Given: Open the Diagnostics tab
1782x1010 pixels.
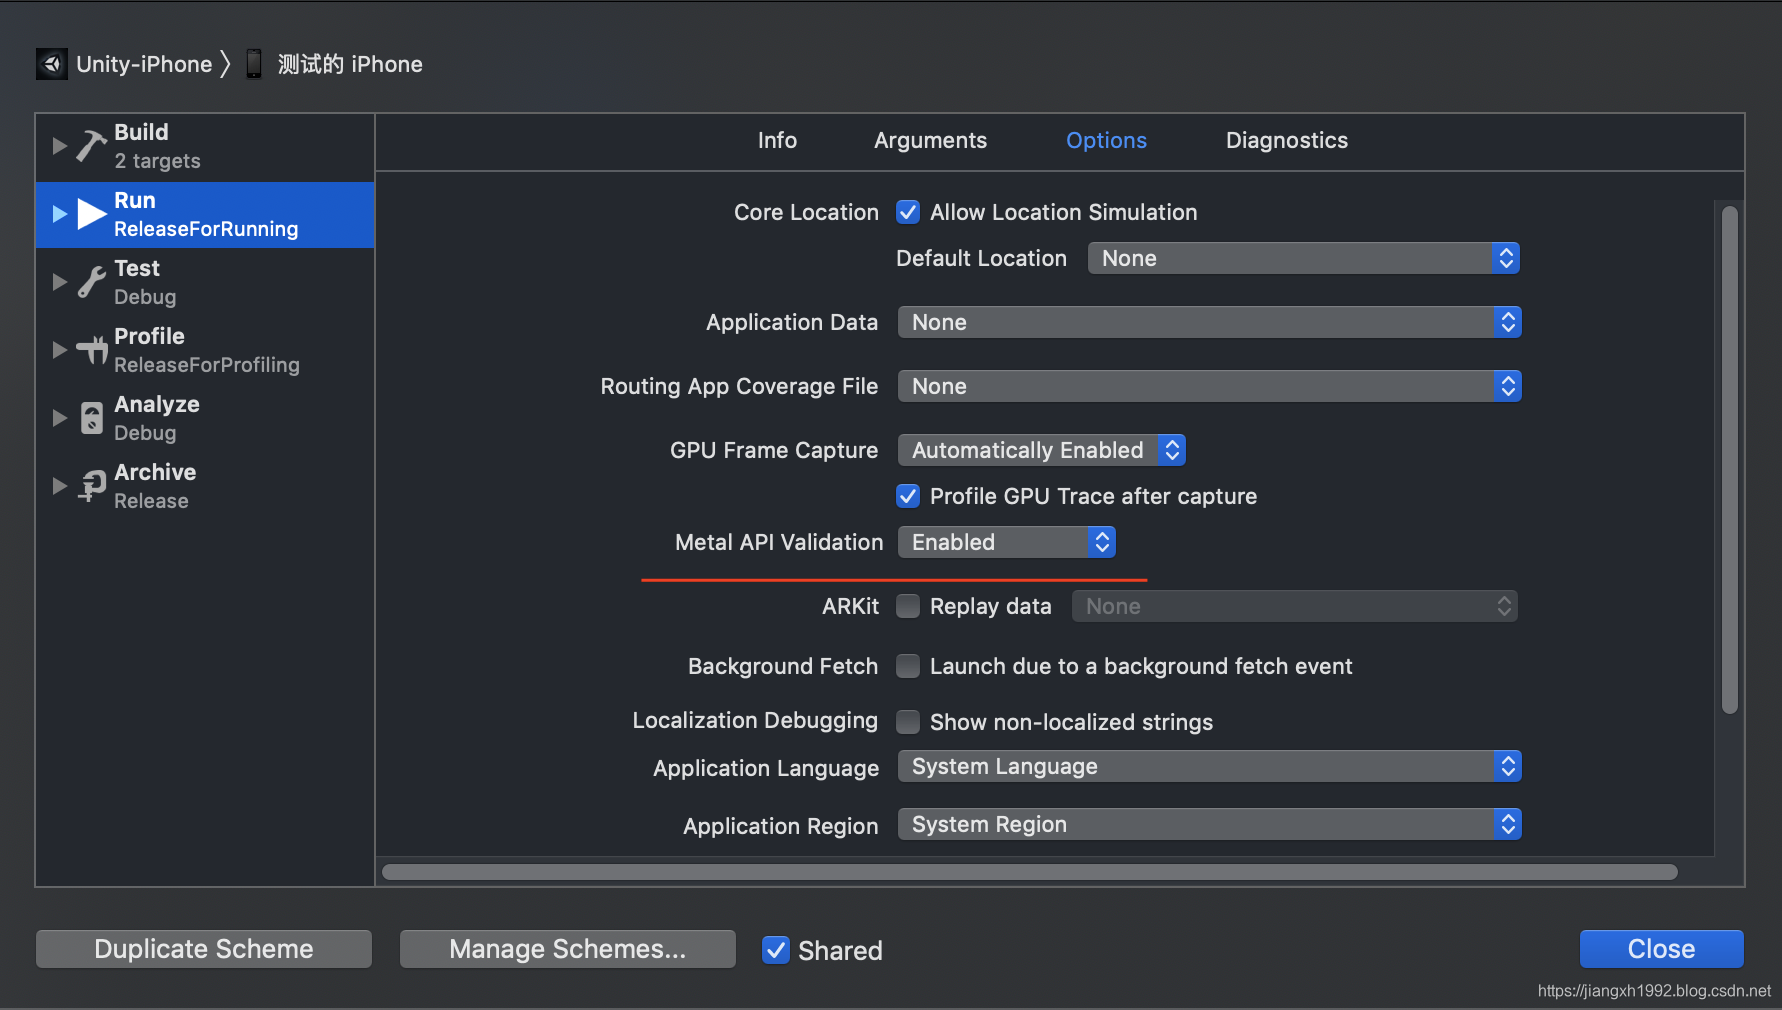Looking at the screenshot, I should coord(1287,141).
